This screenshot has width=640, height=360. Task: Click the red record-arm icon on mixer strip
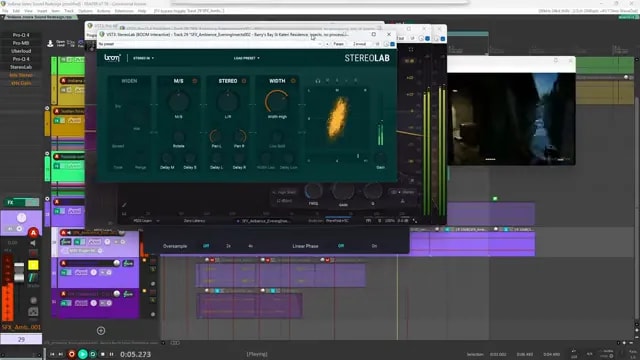click(33, 233)
